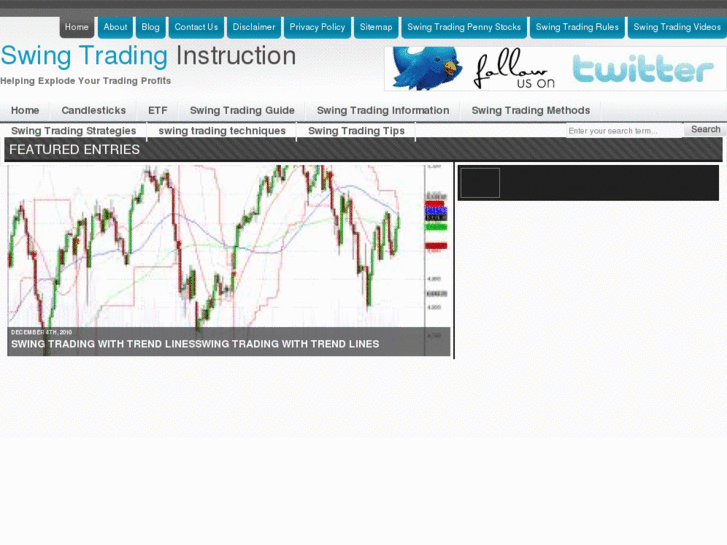The height and width of the screenshot is (545, 727).
Task: Open Swing Trading With Trend Lines article title
Action: (195, 344)
